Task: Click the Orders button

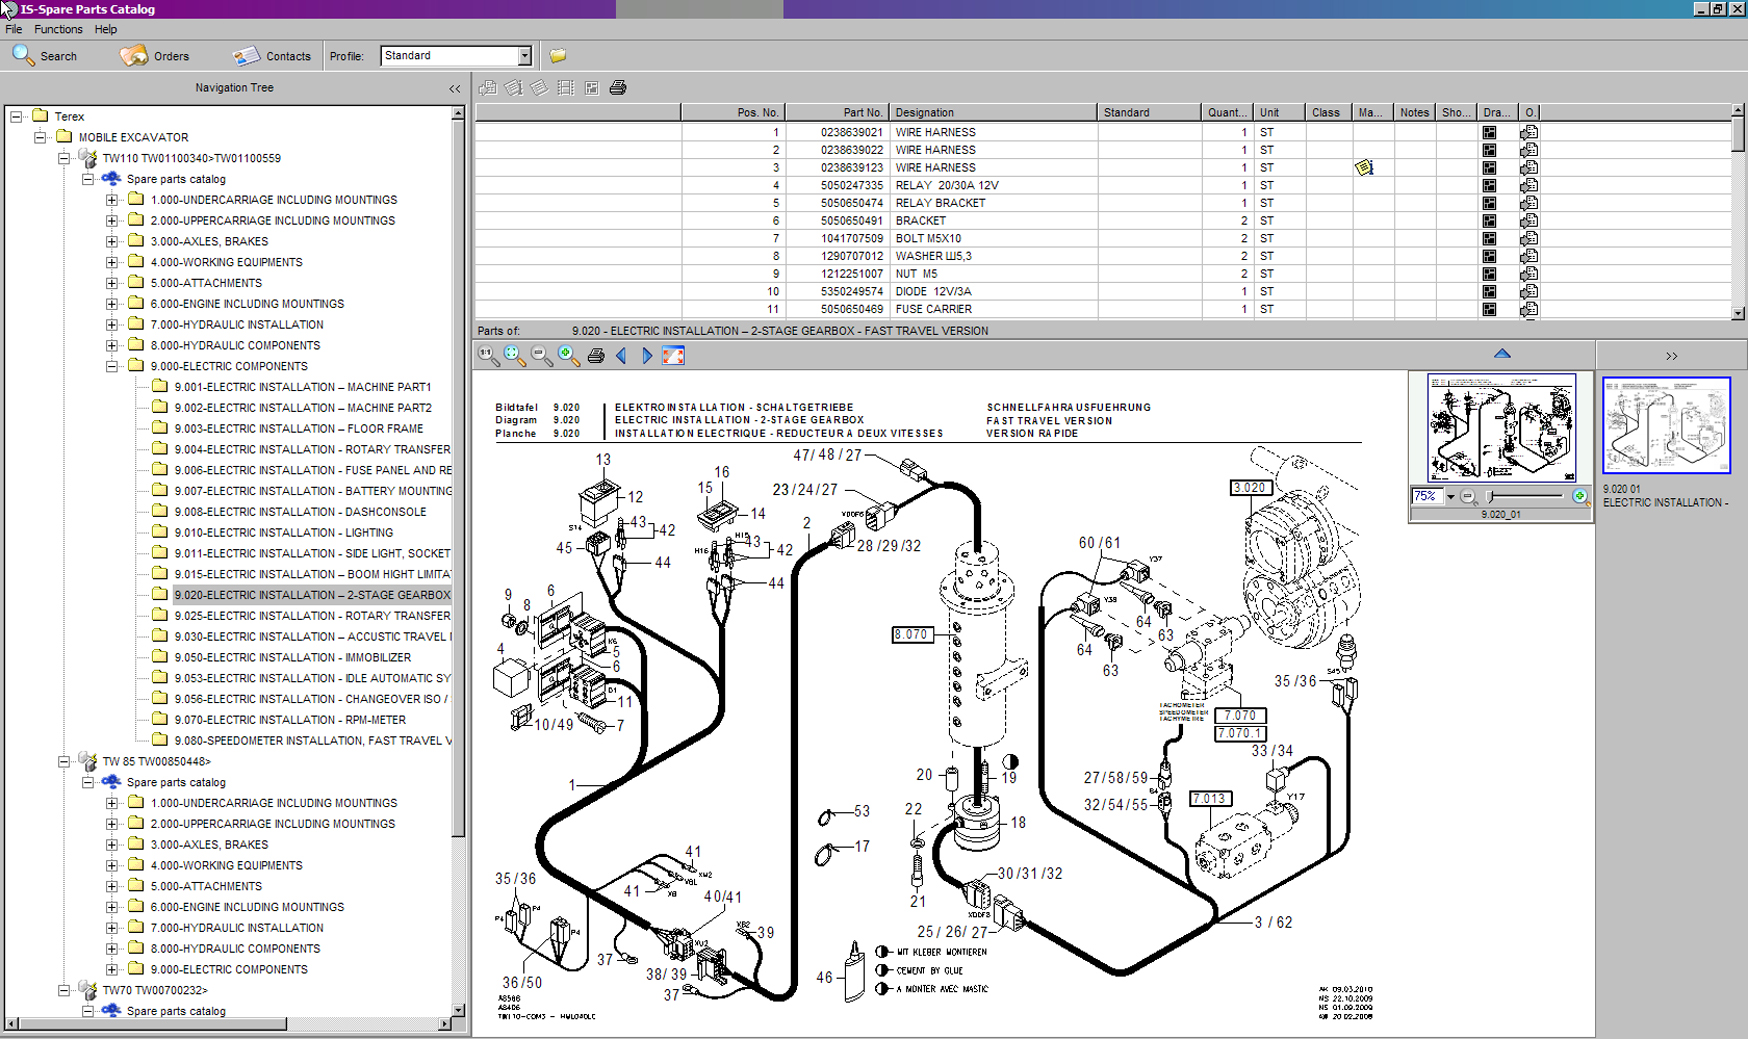Action: (x=155, y=56)
